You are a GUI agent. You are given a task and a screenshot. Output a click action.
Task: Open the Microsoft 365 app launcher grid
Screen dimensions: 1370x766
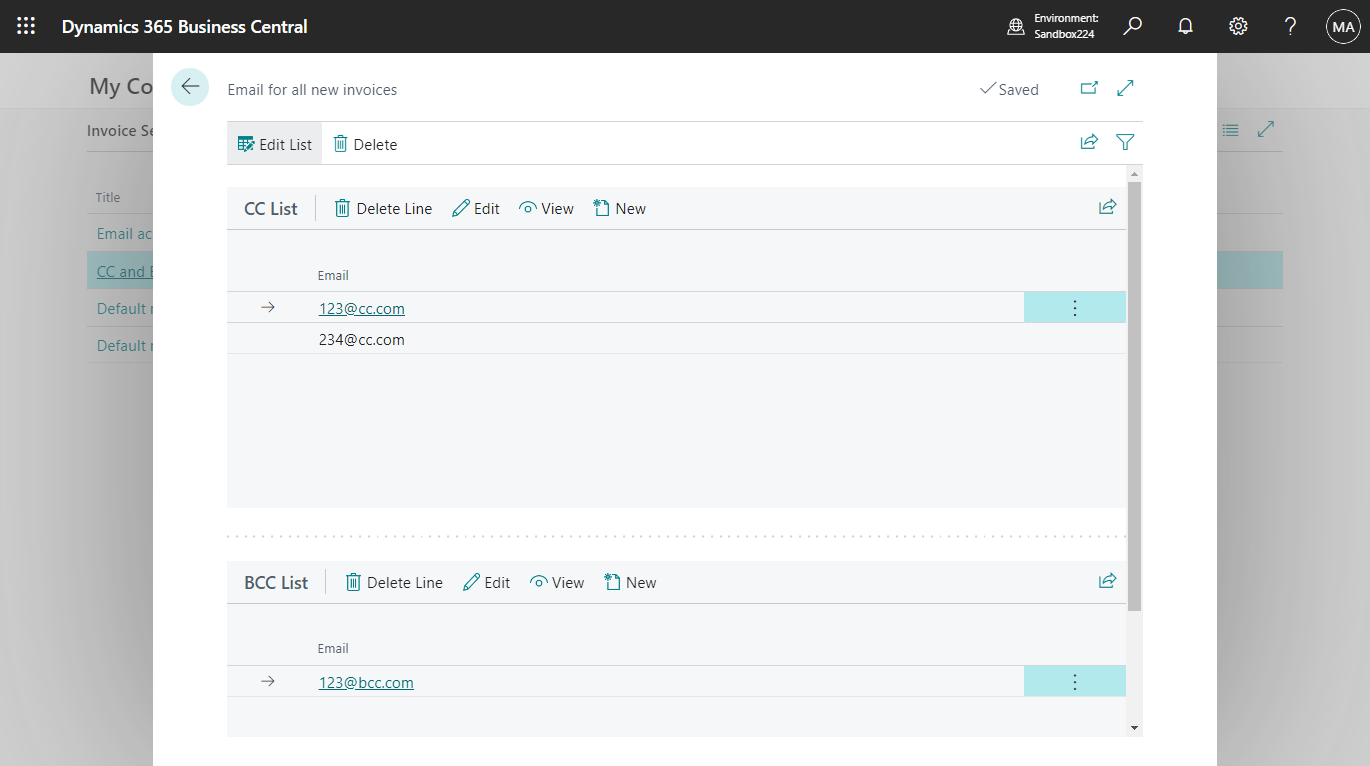tap(26, 26)
